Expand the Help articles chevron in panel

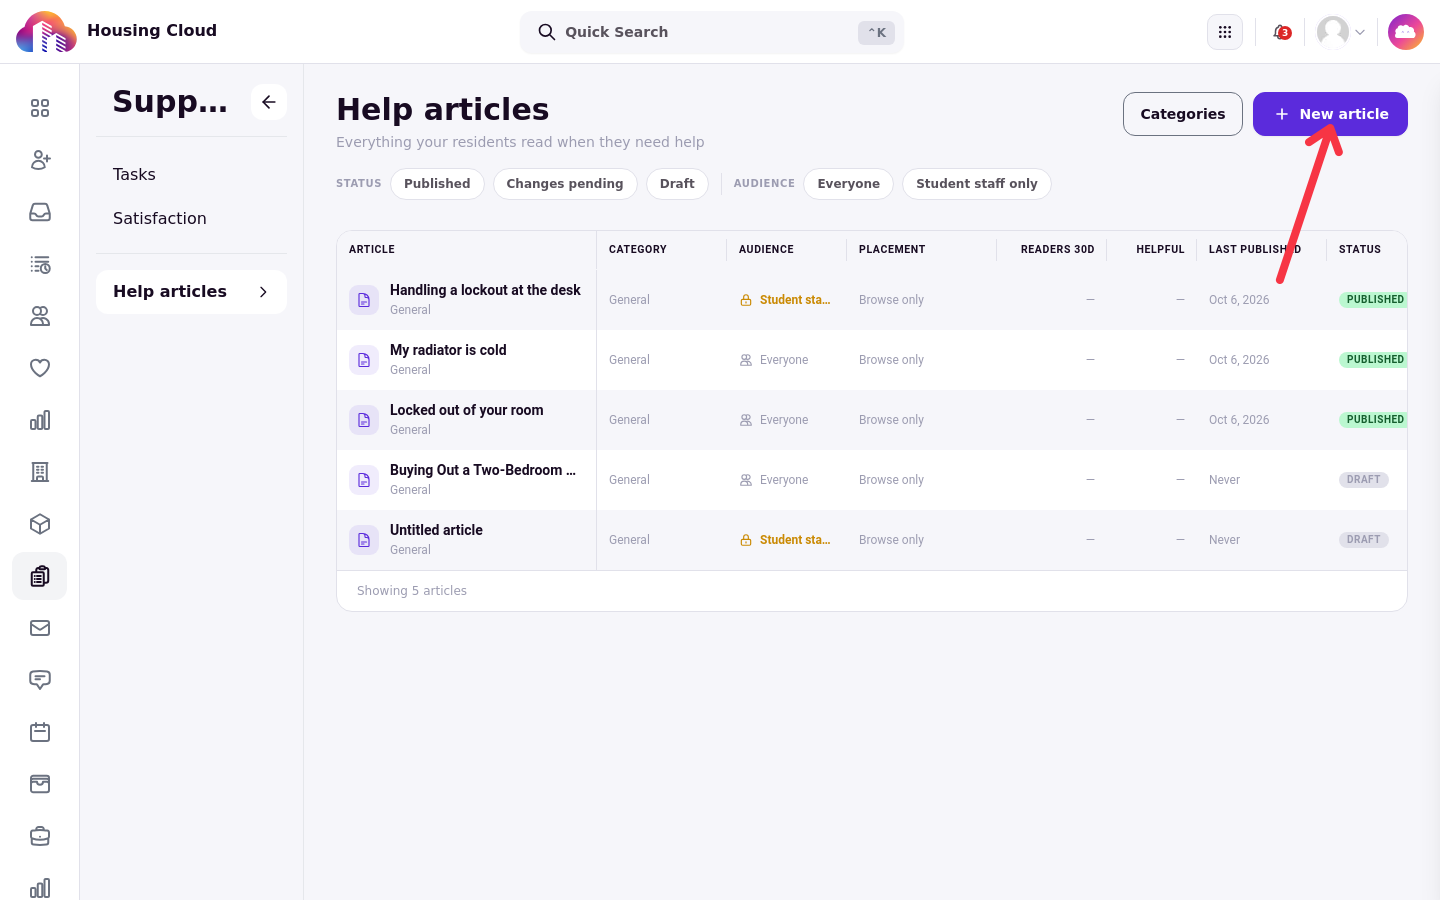263,292
